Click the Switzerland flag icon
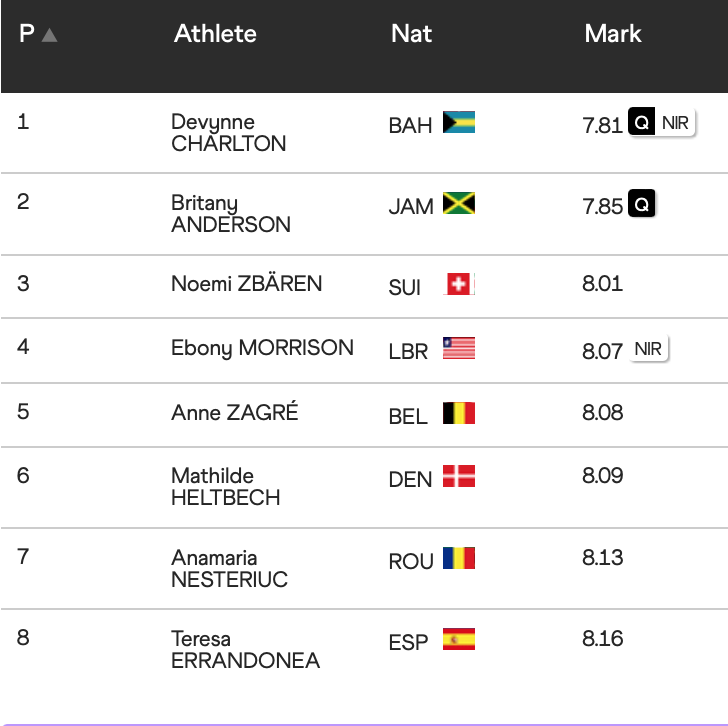The width and height of the screenshot is (728, 726). (459, 284)
